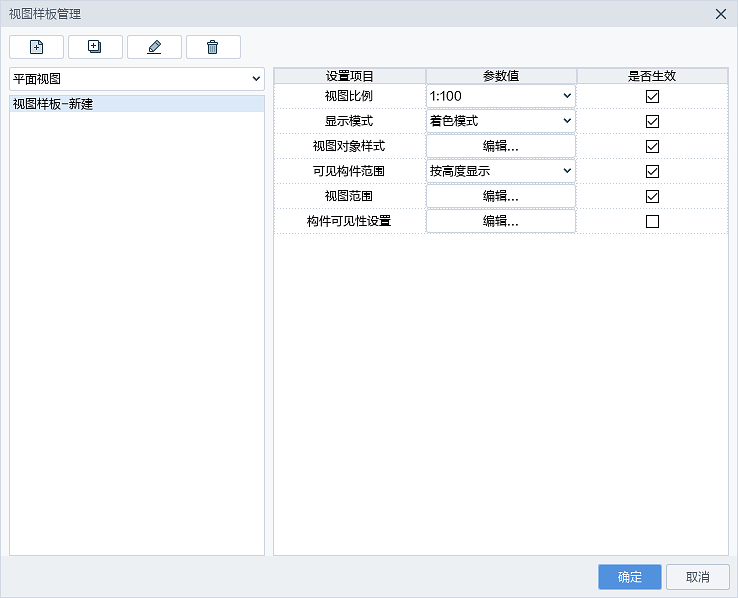This screenshot has height=598, width=738.
Task: Confirm with the 确定 button
Action: tap(630, 577)
